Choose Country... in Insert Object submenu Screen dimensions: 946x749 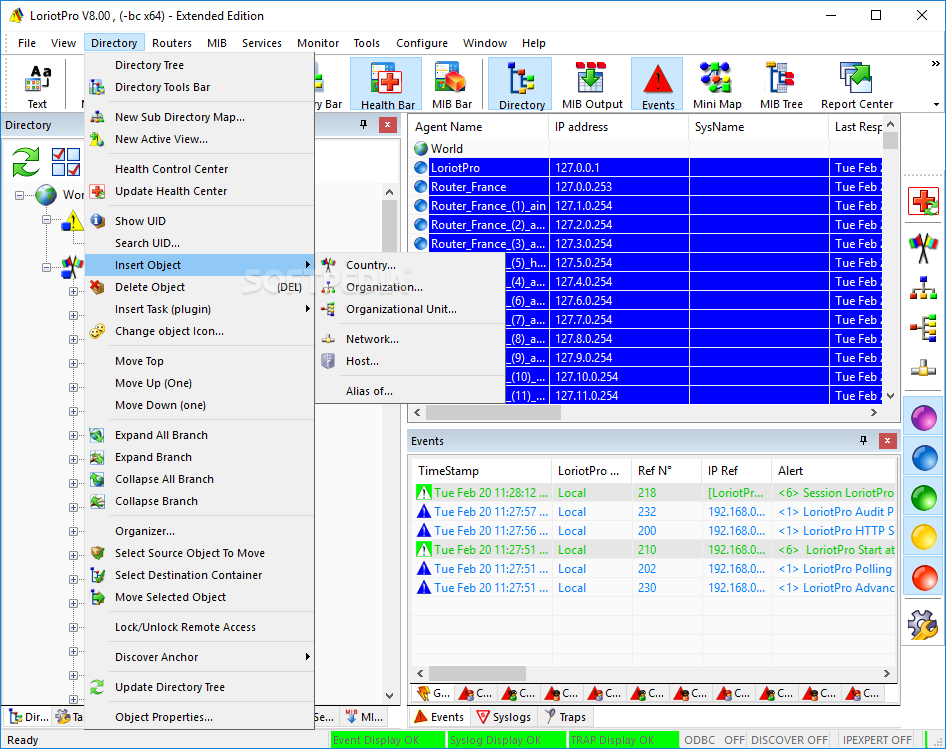(410, 265)
